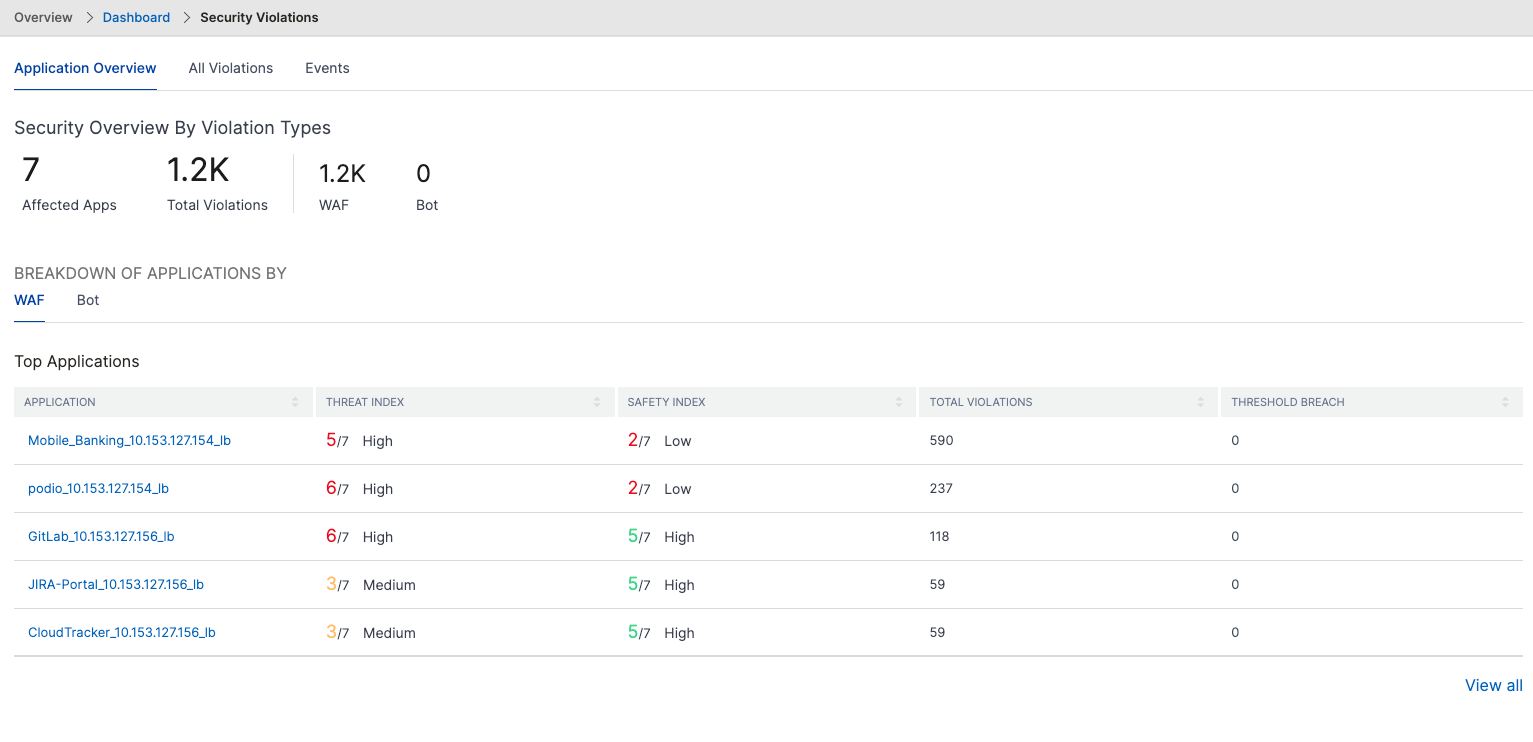Open the Application Overview tab
Viewport: 1533px width, 742px height.
[x=85, y=68]
